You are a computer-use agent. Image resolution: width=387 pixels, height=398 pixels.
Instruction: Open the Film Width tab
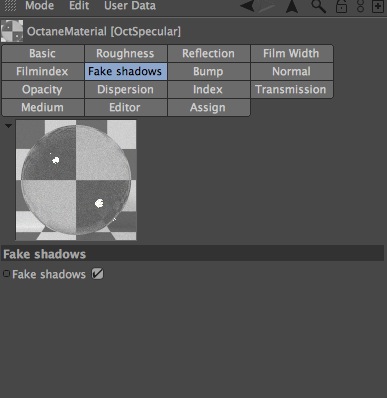click(x=291, y=53)
